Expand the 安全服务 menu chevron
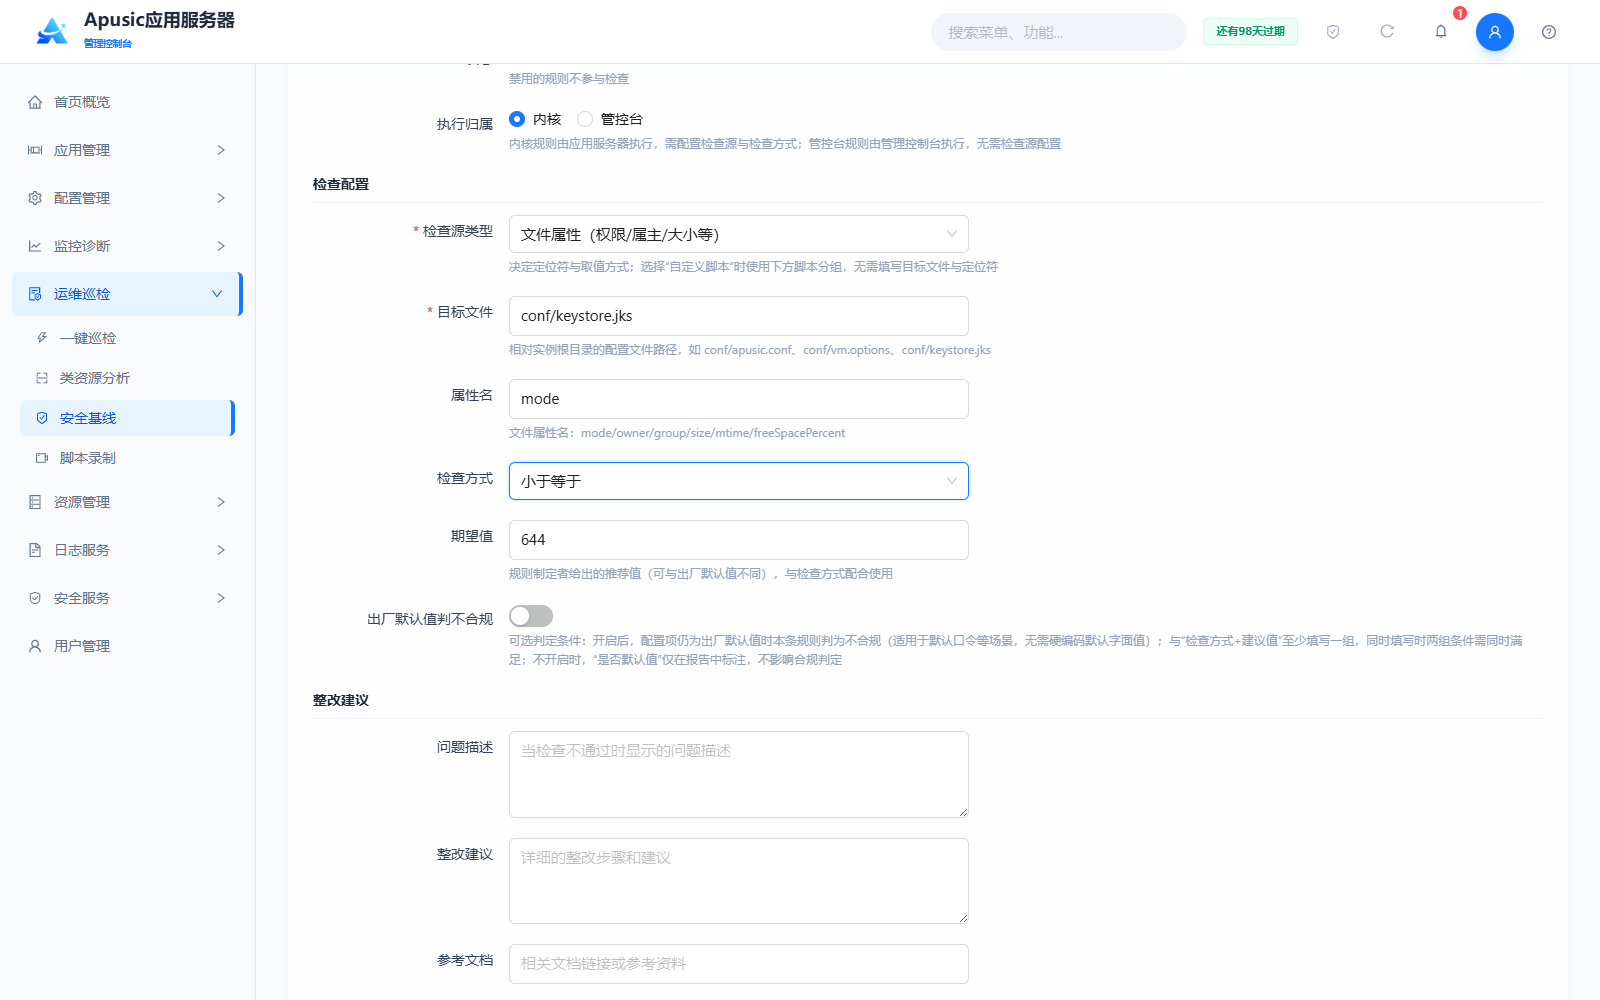Viewport: 1600px width, 1000px height. click(221, 598)
